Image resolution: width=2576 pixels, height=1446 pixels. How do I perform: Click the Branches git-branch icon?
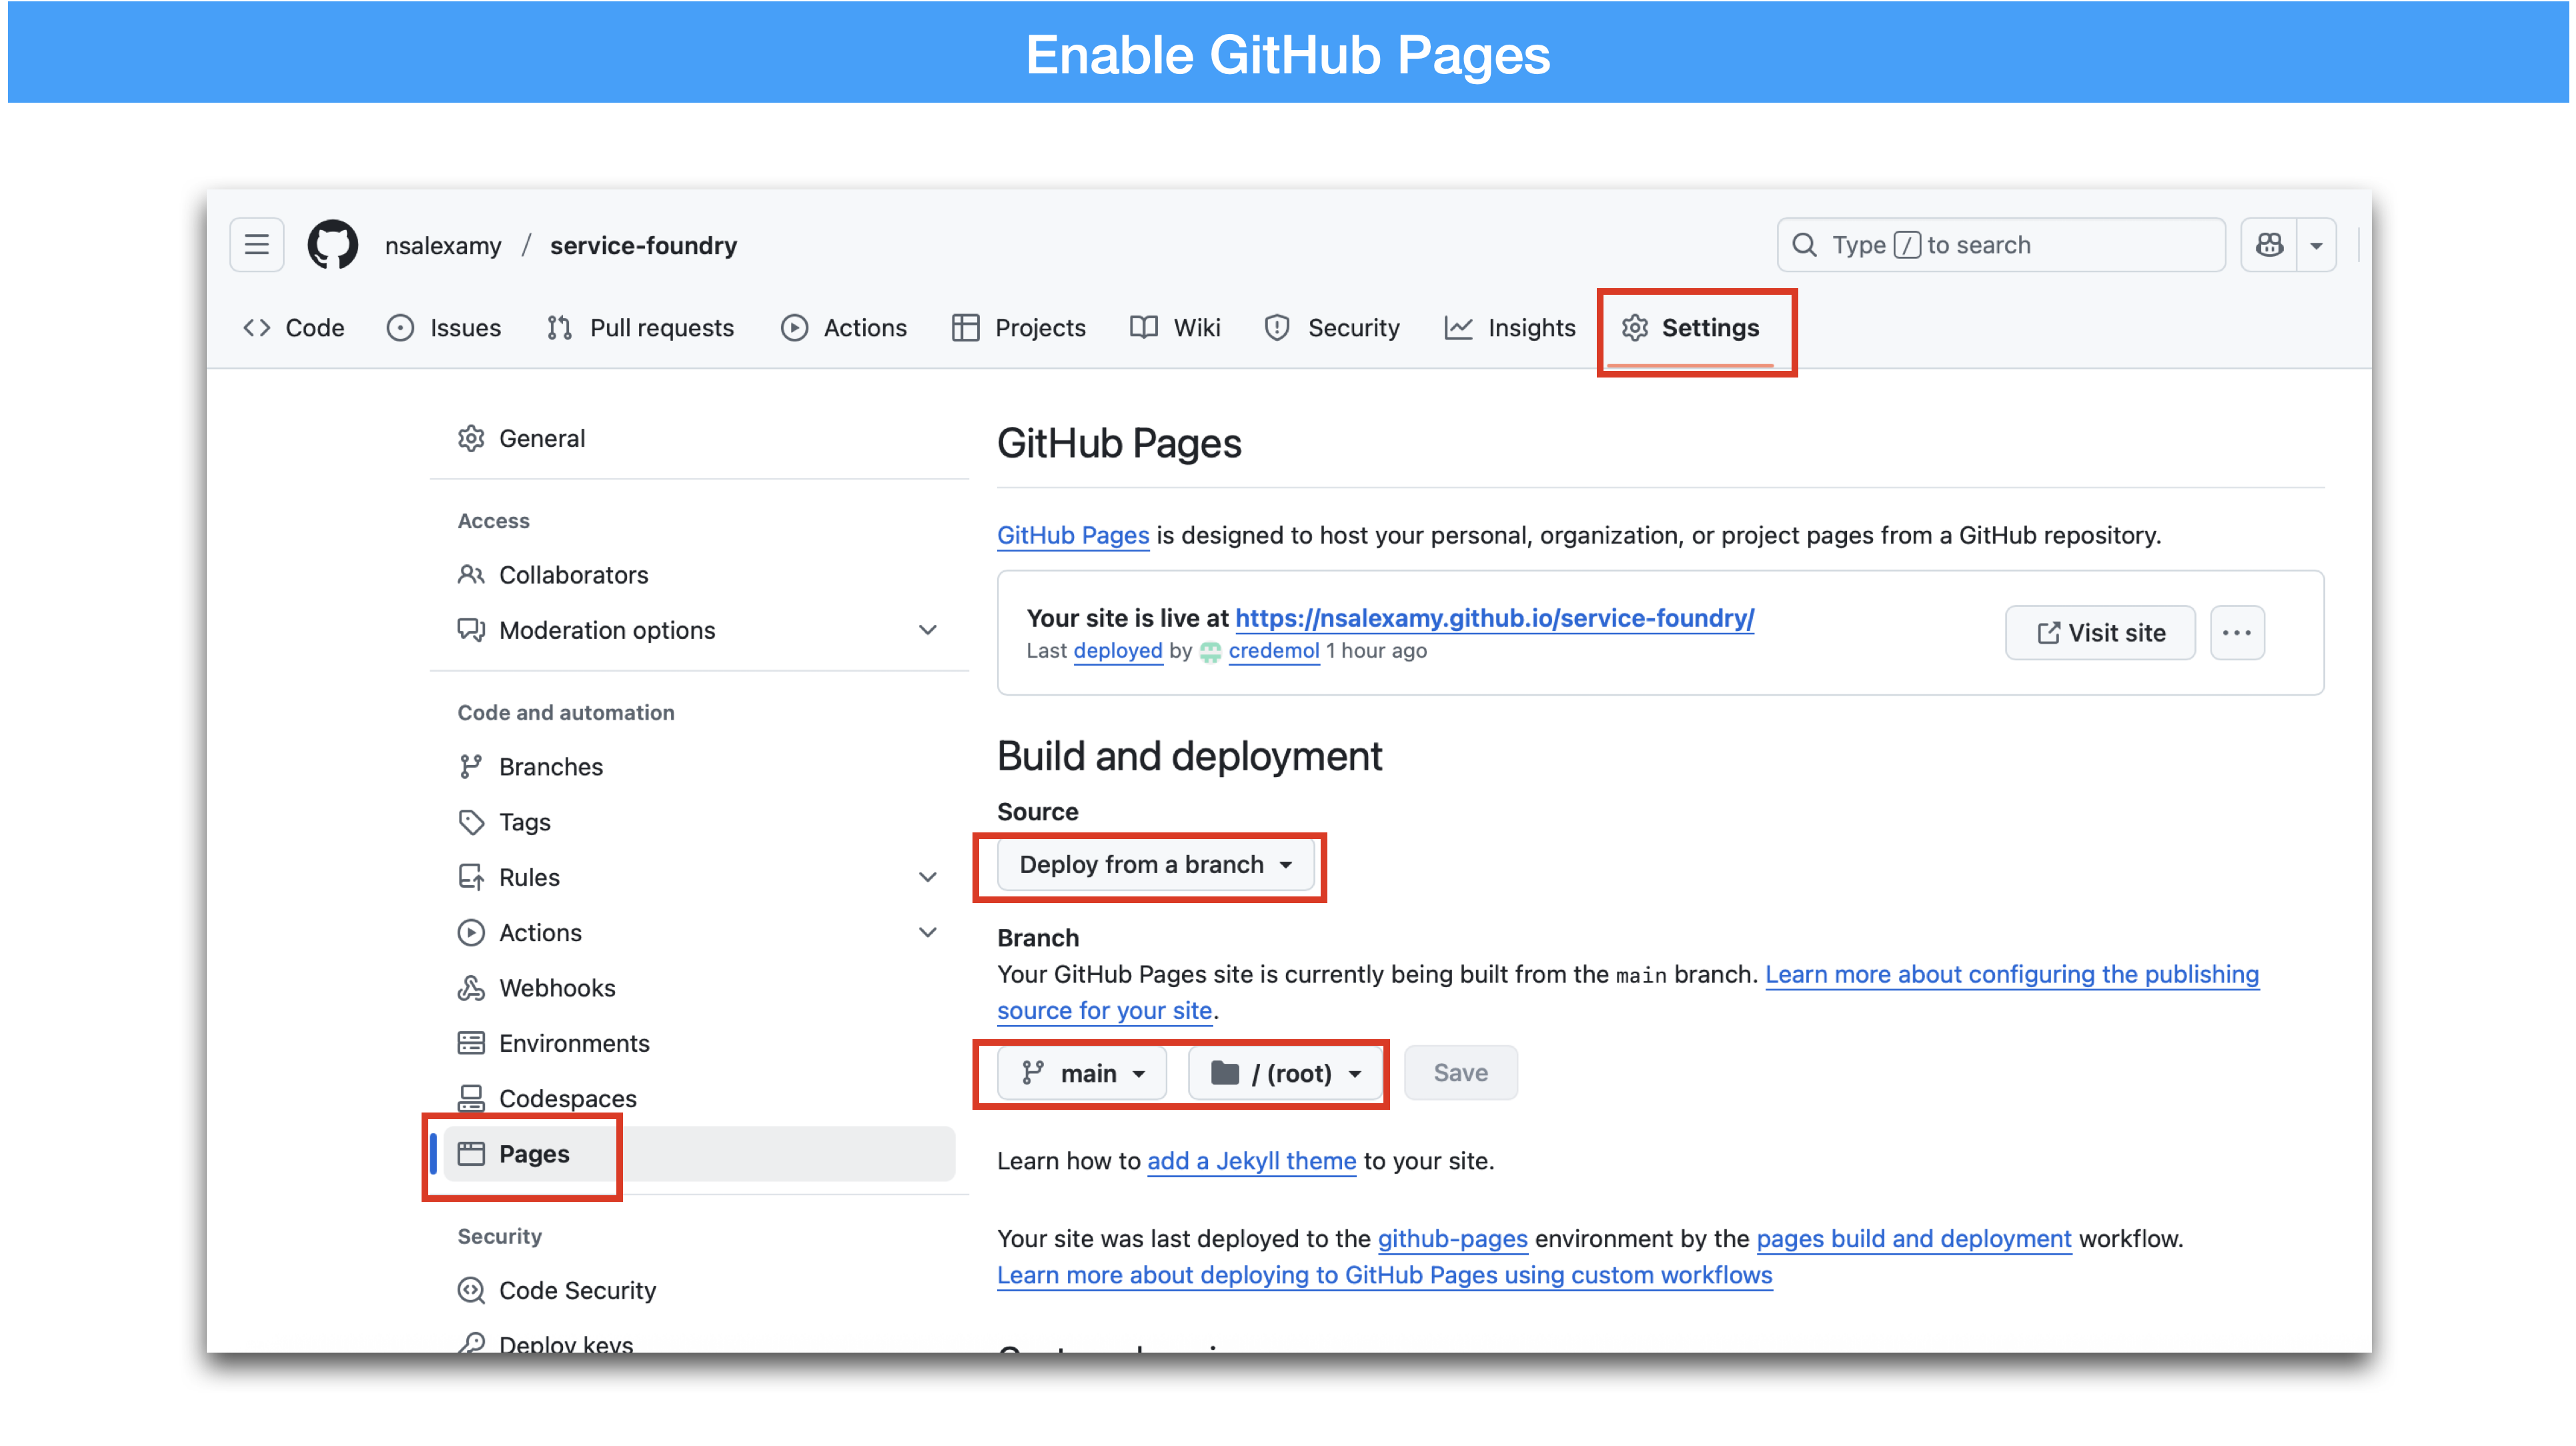pyautogui.click(x=471, y=767)
